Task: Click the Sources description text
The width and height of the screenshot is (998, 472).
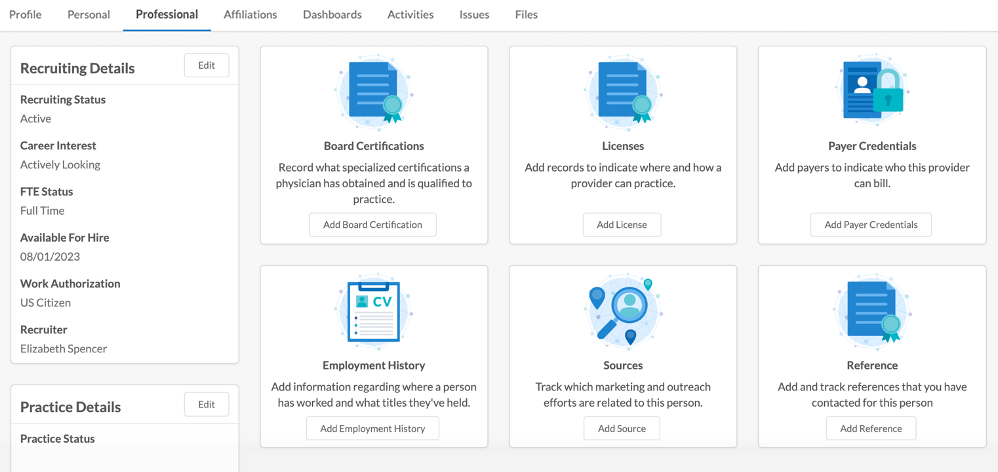Action: pyautogui.click(x=622, y=394)
